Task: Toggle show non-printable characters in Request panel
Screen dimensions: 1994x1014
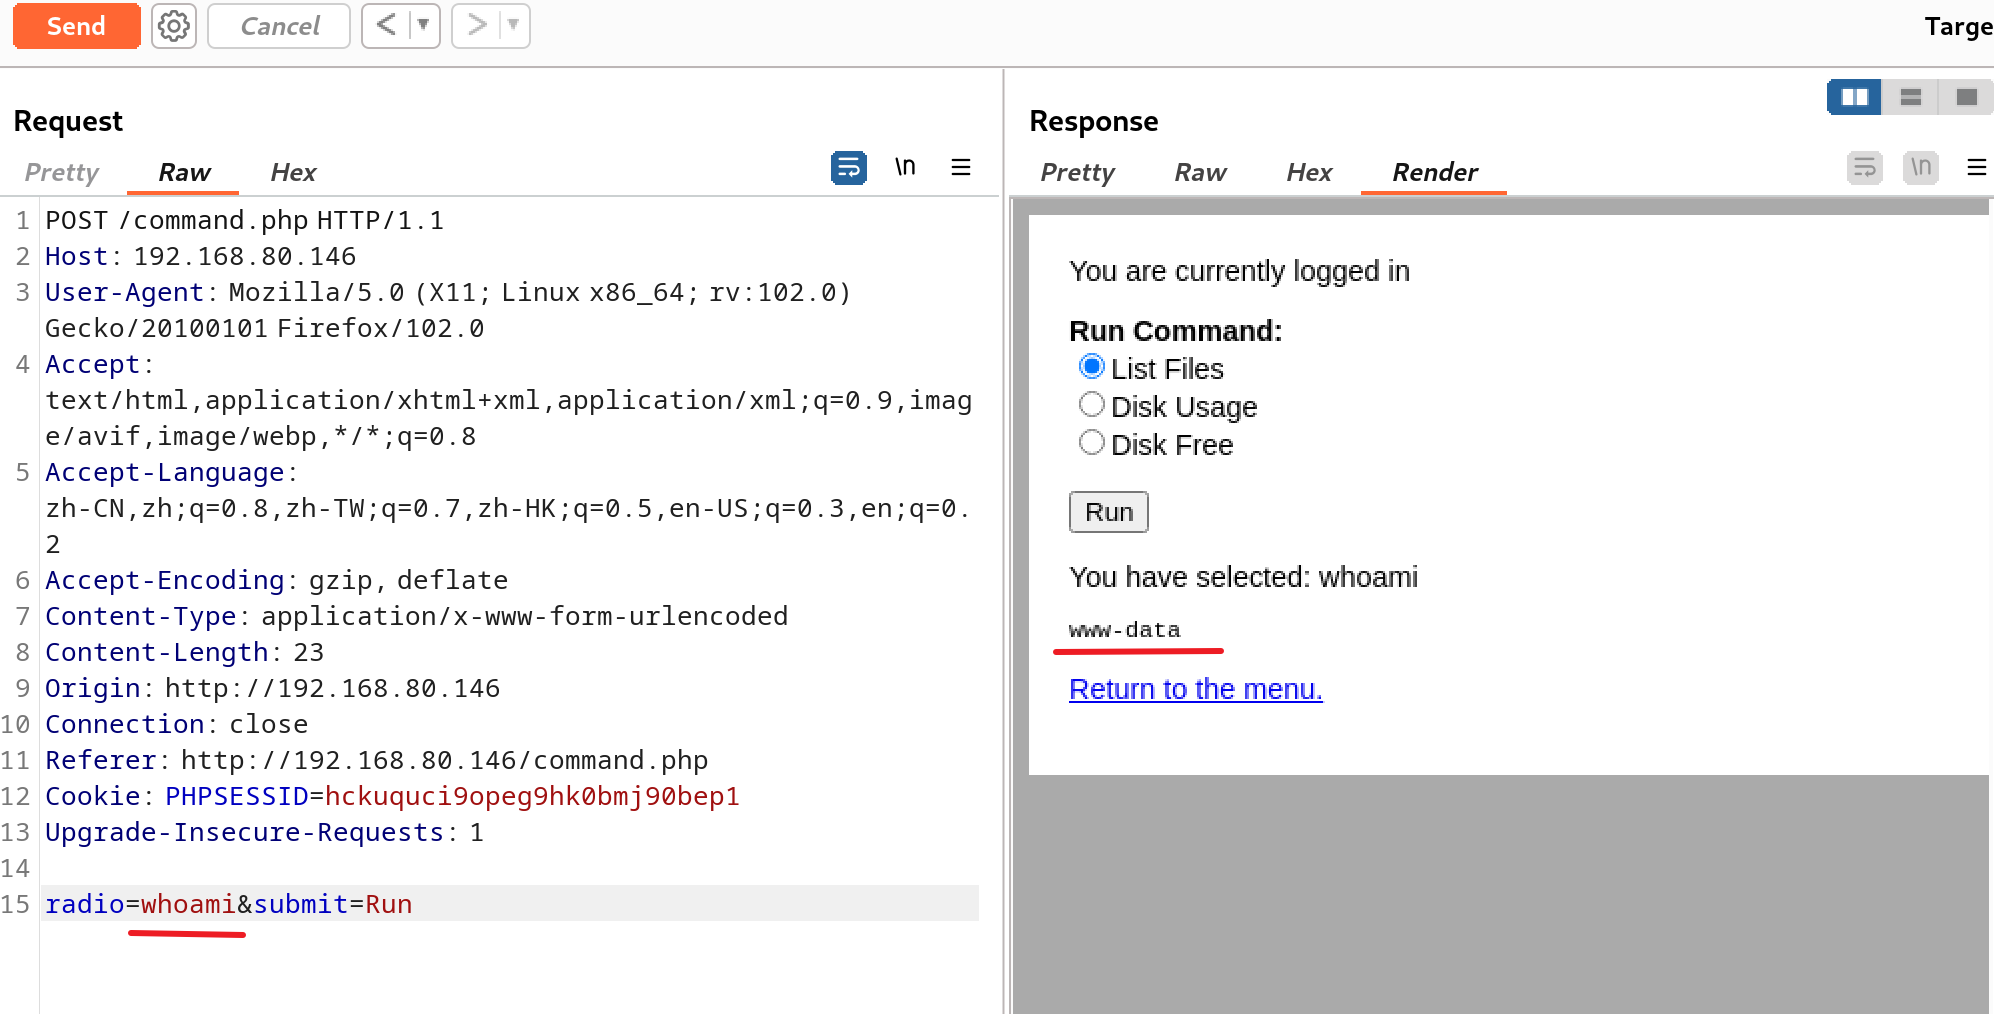Action: [905, 167]
